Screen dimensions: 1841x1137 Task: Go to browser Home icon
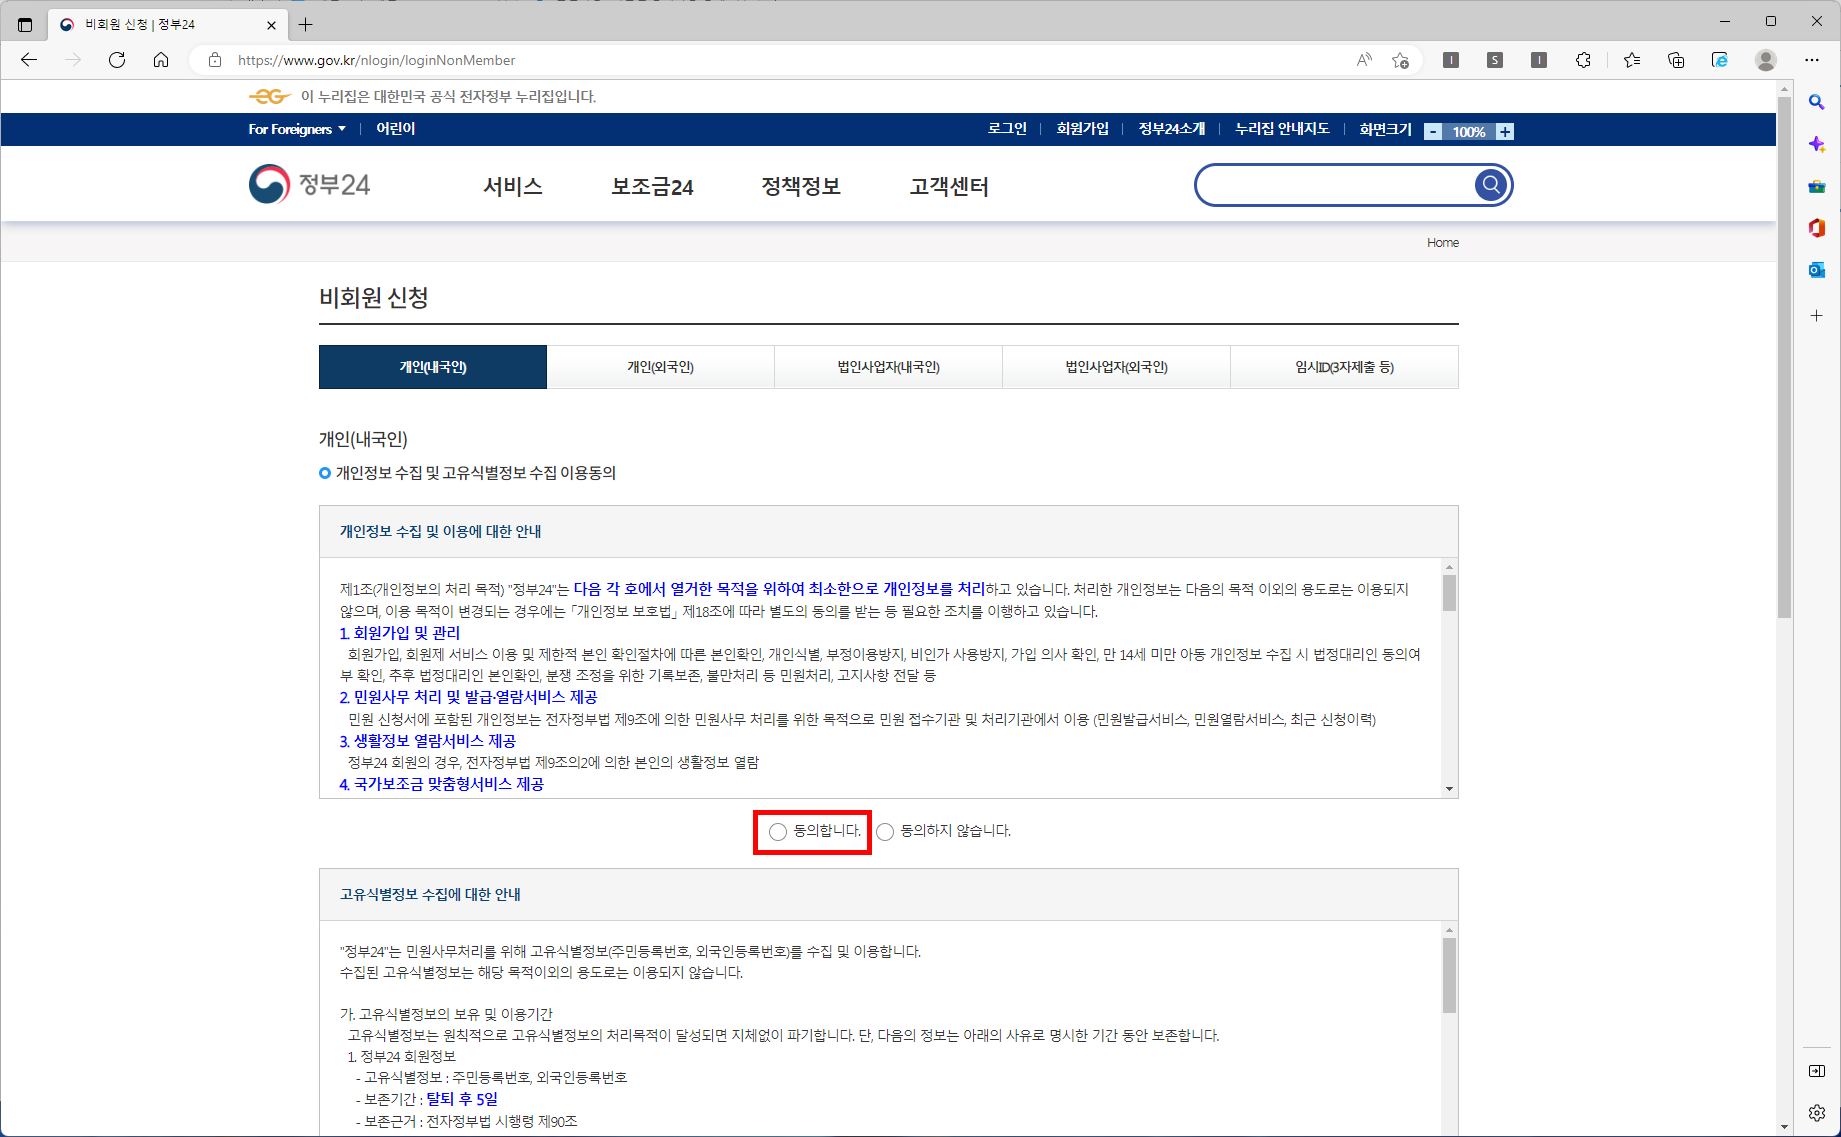[x=161, y=60]
